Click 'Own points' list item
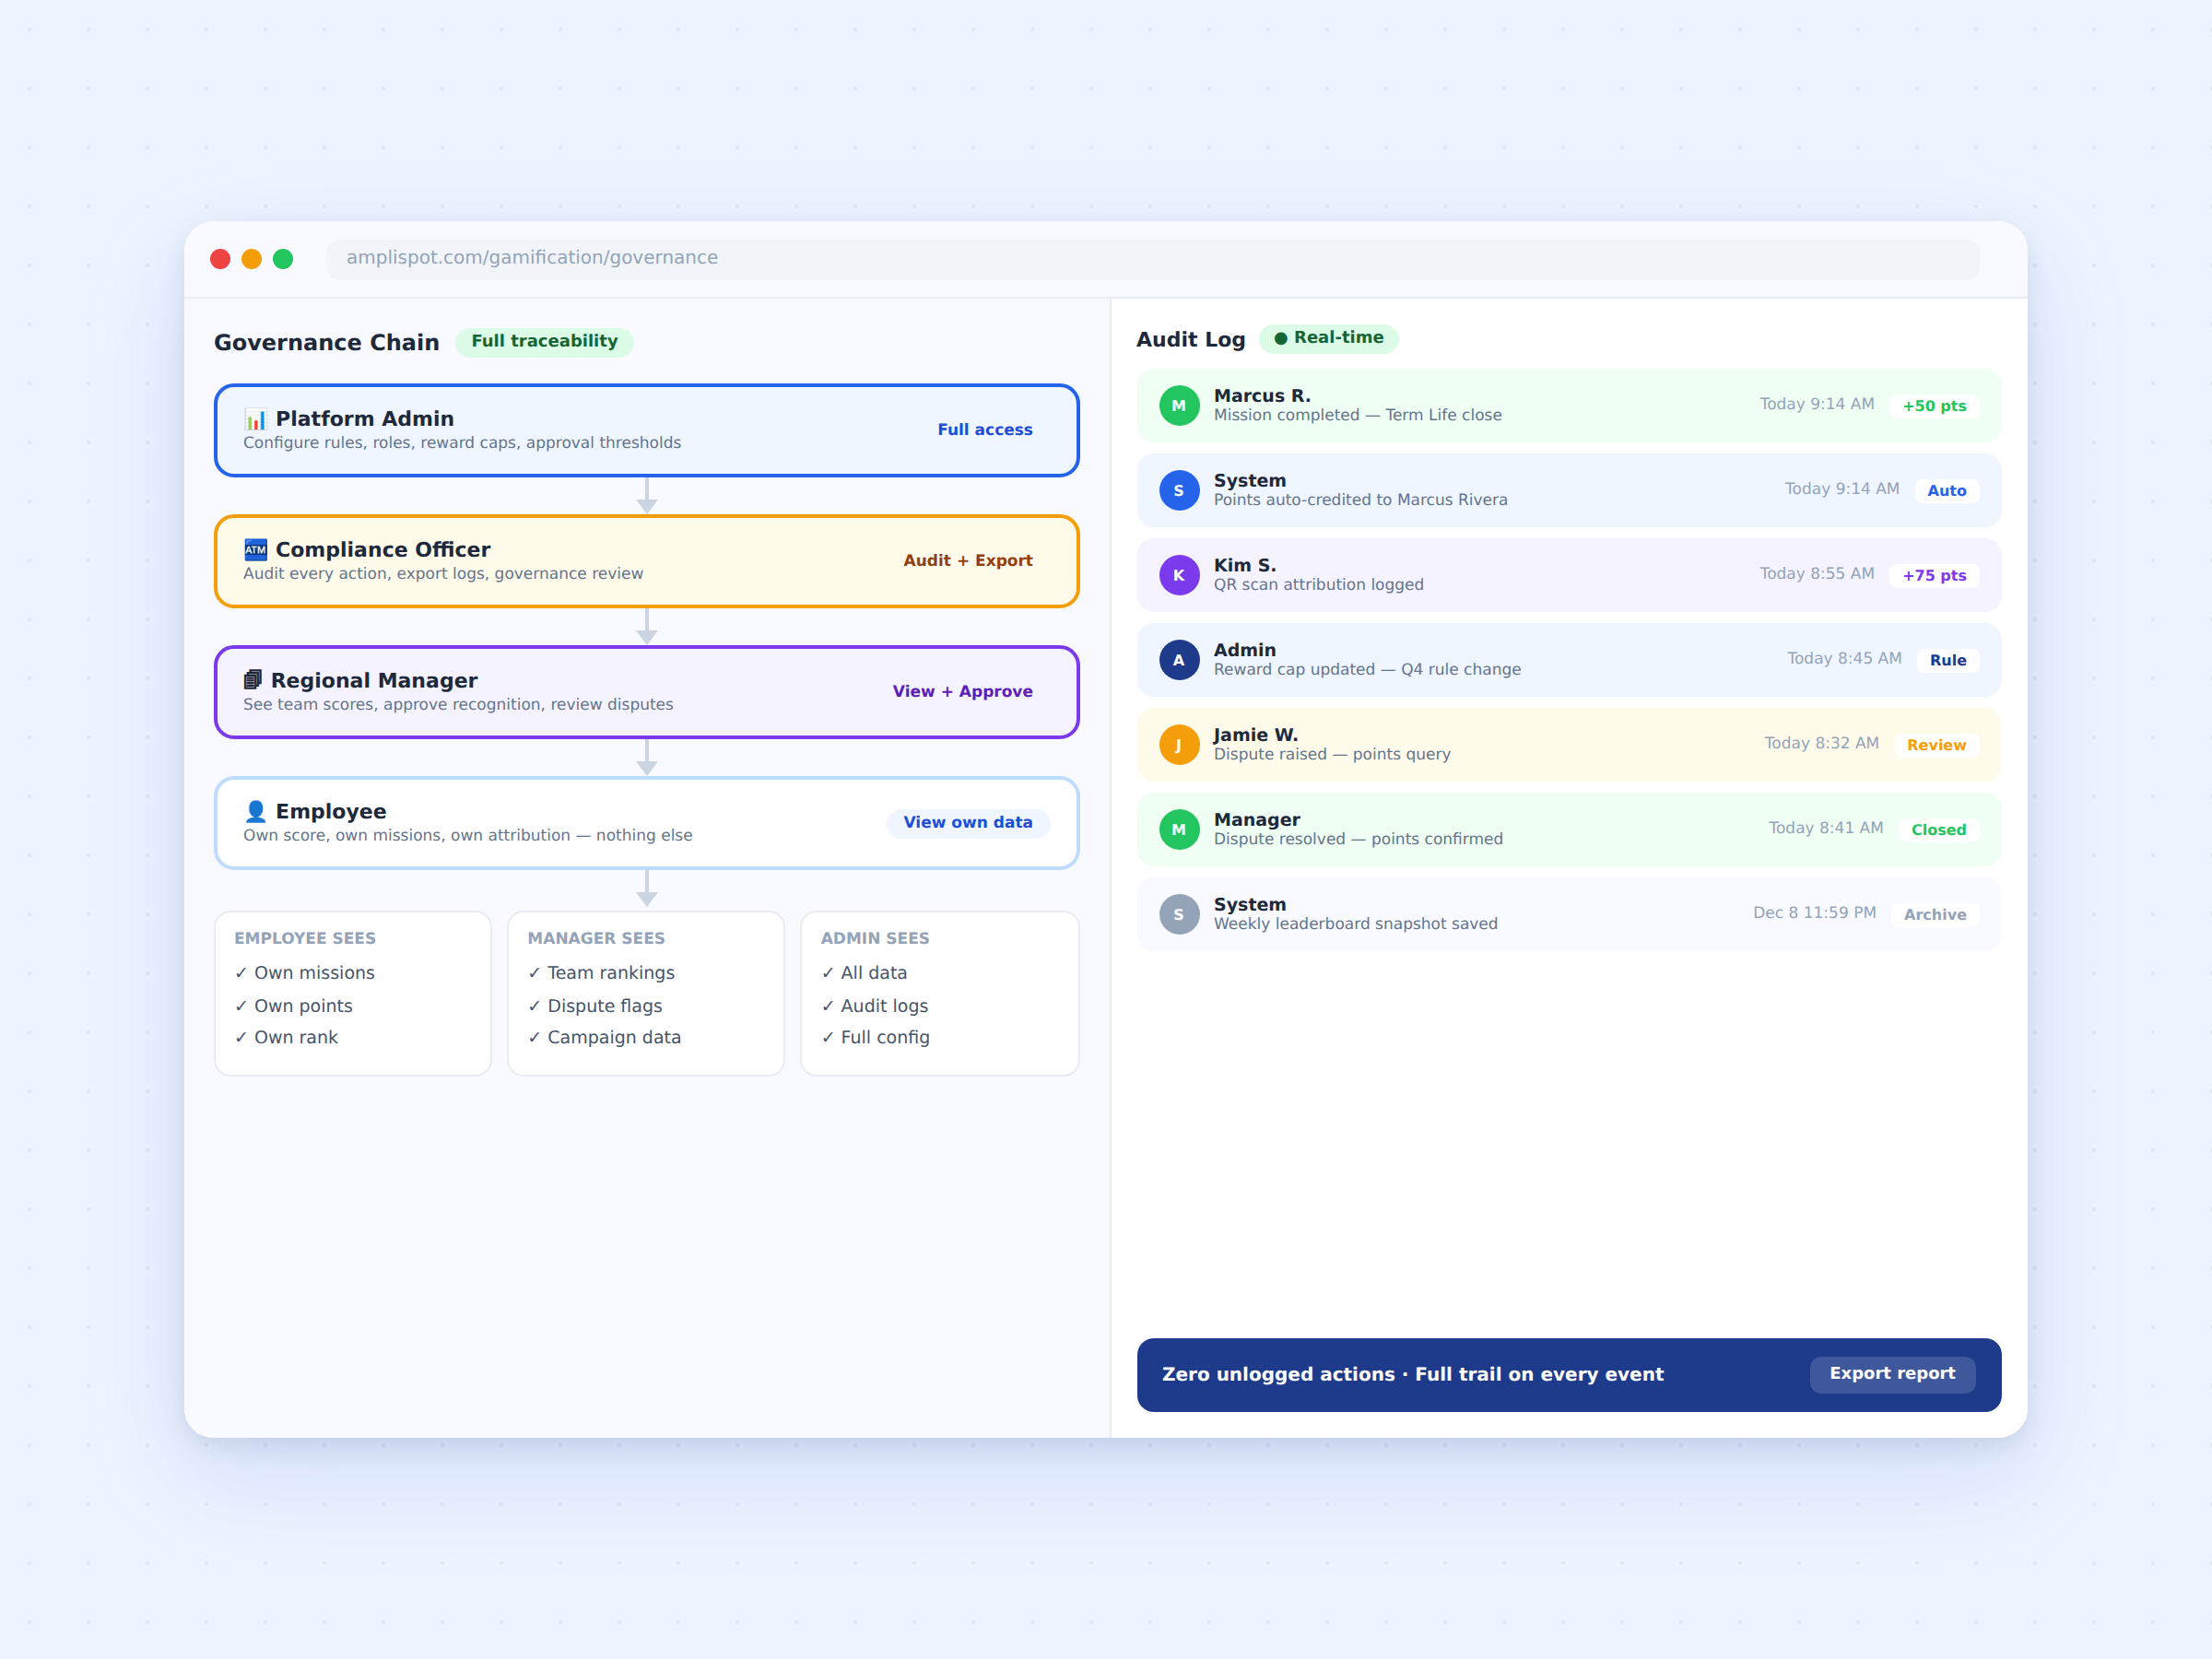The image size is (2212, 1659). coord(293,1006)
